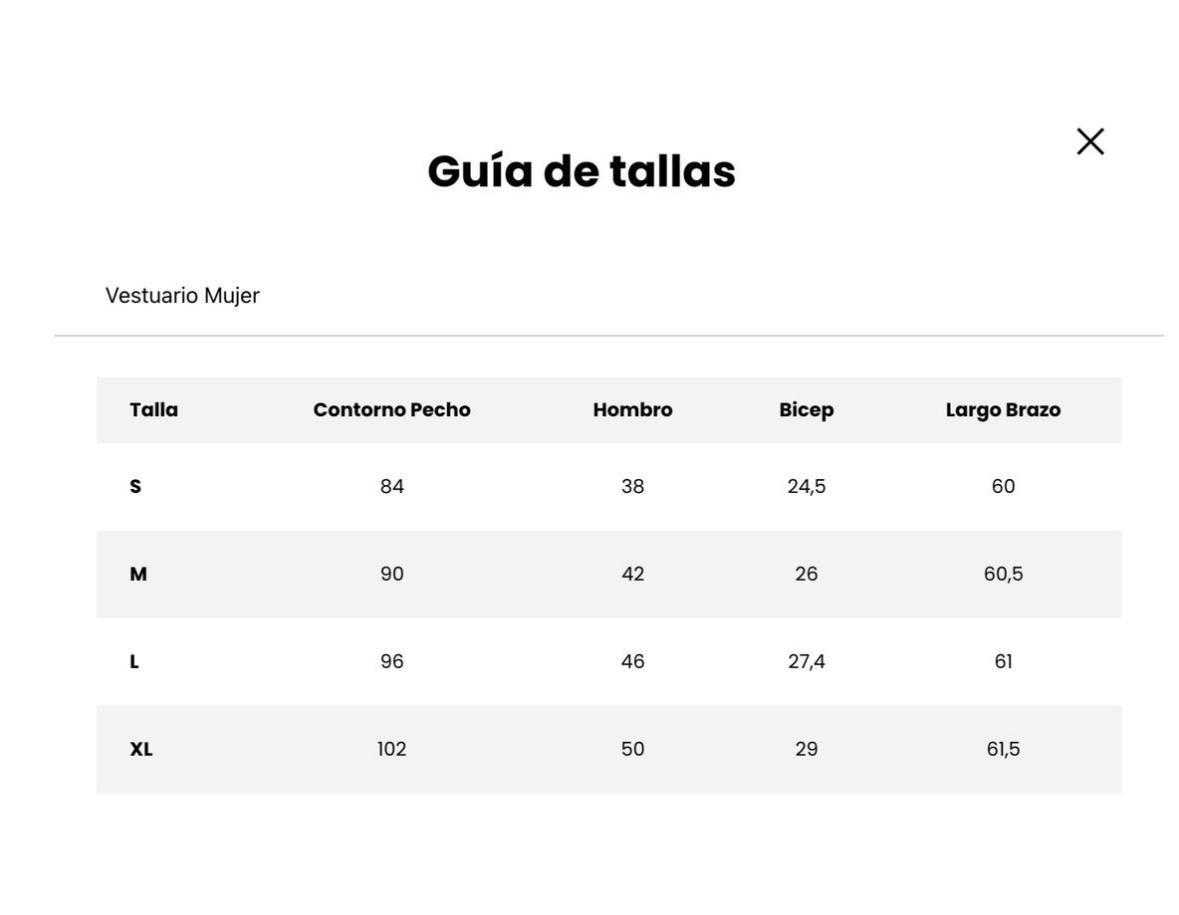
Task: Select the L size row label
Action: pyautogui.click(x=134, y=662)
